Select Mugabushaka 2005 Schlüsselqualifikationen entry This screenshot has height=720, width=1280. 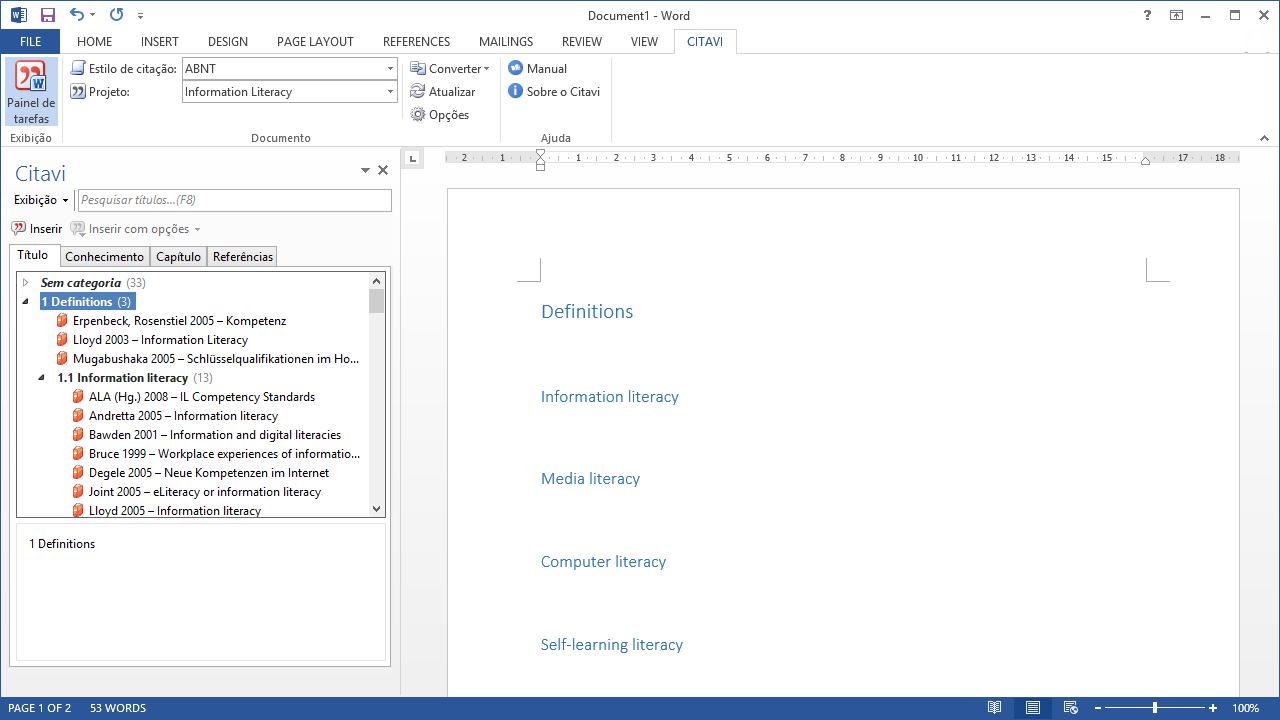click(208, 359)
